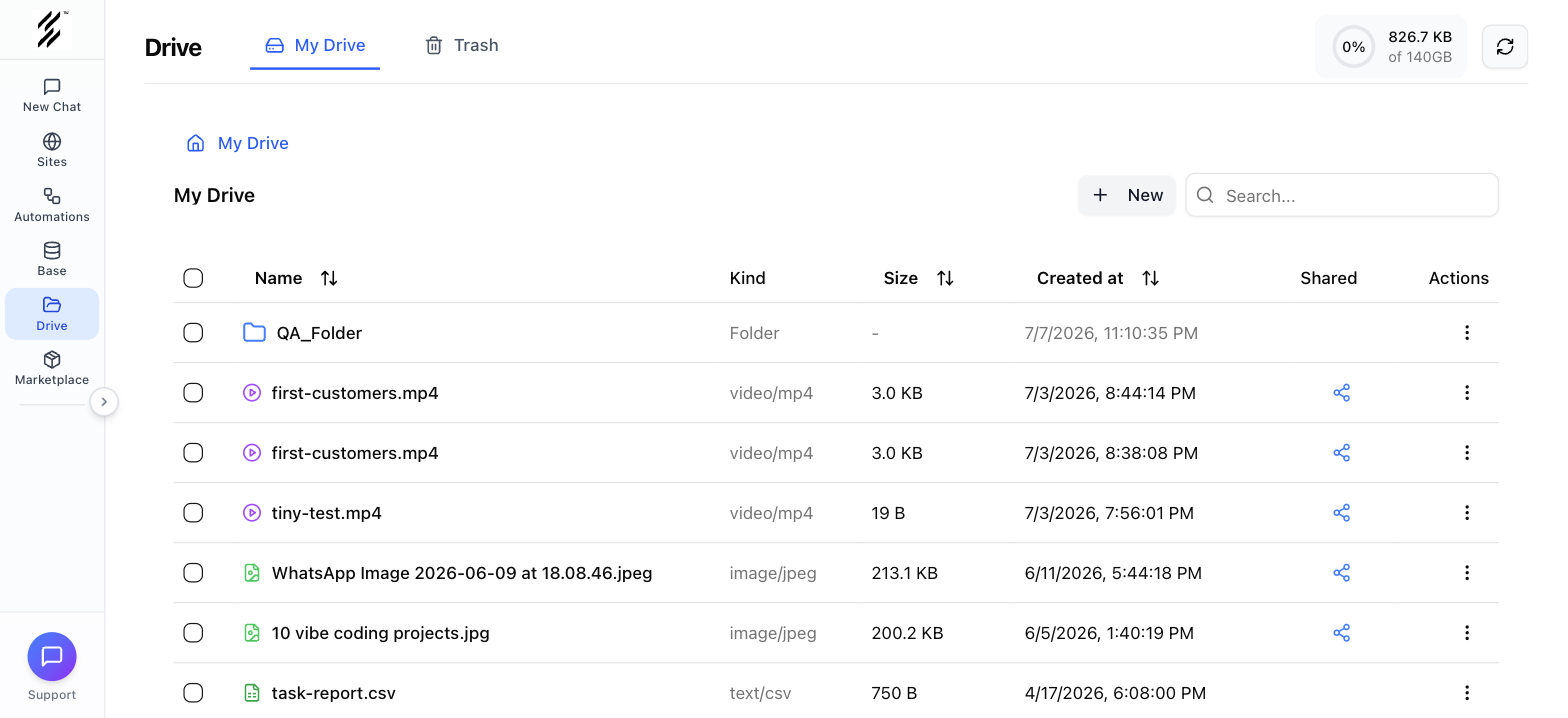Screen dimensions: 1568x718
Task: Click the 7/7/2026, 11:10:35 PM date
Action: pos(1111,333)
